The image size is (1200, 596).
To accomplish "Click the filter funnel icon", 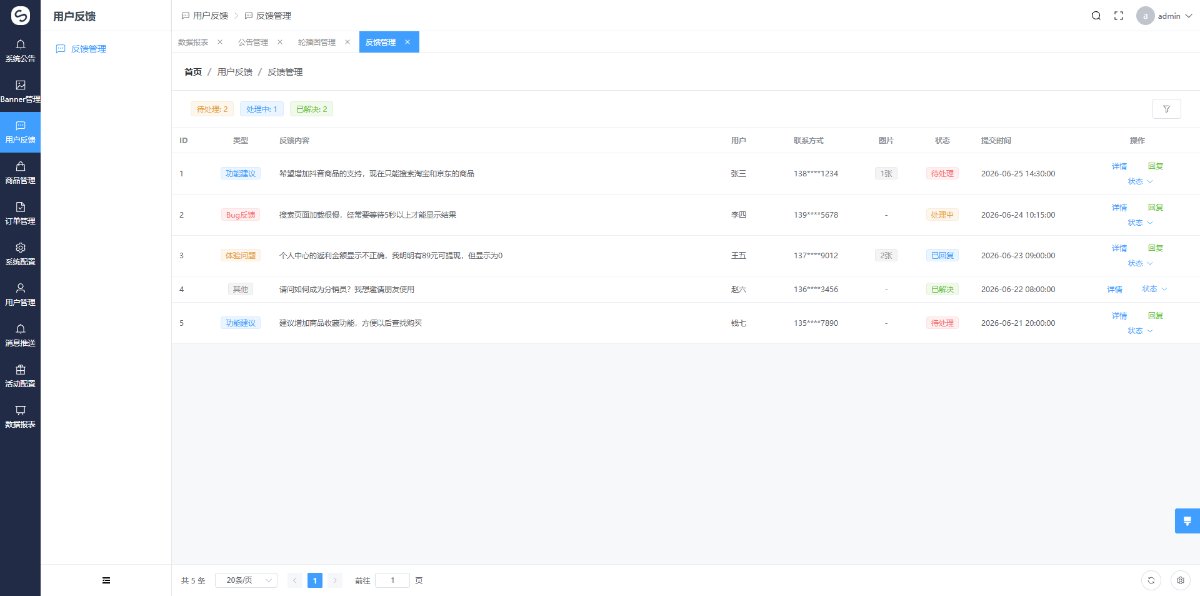I will click(1166, 109).
